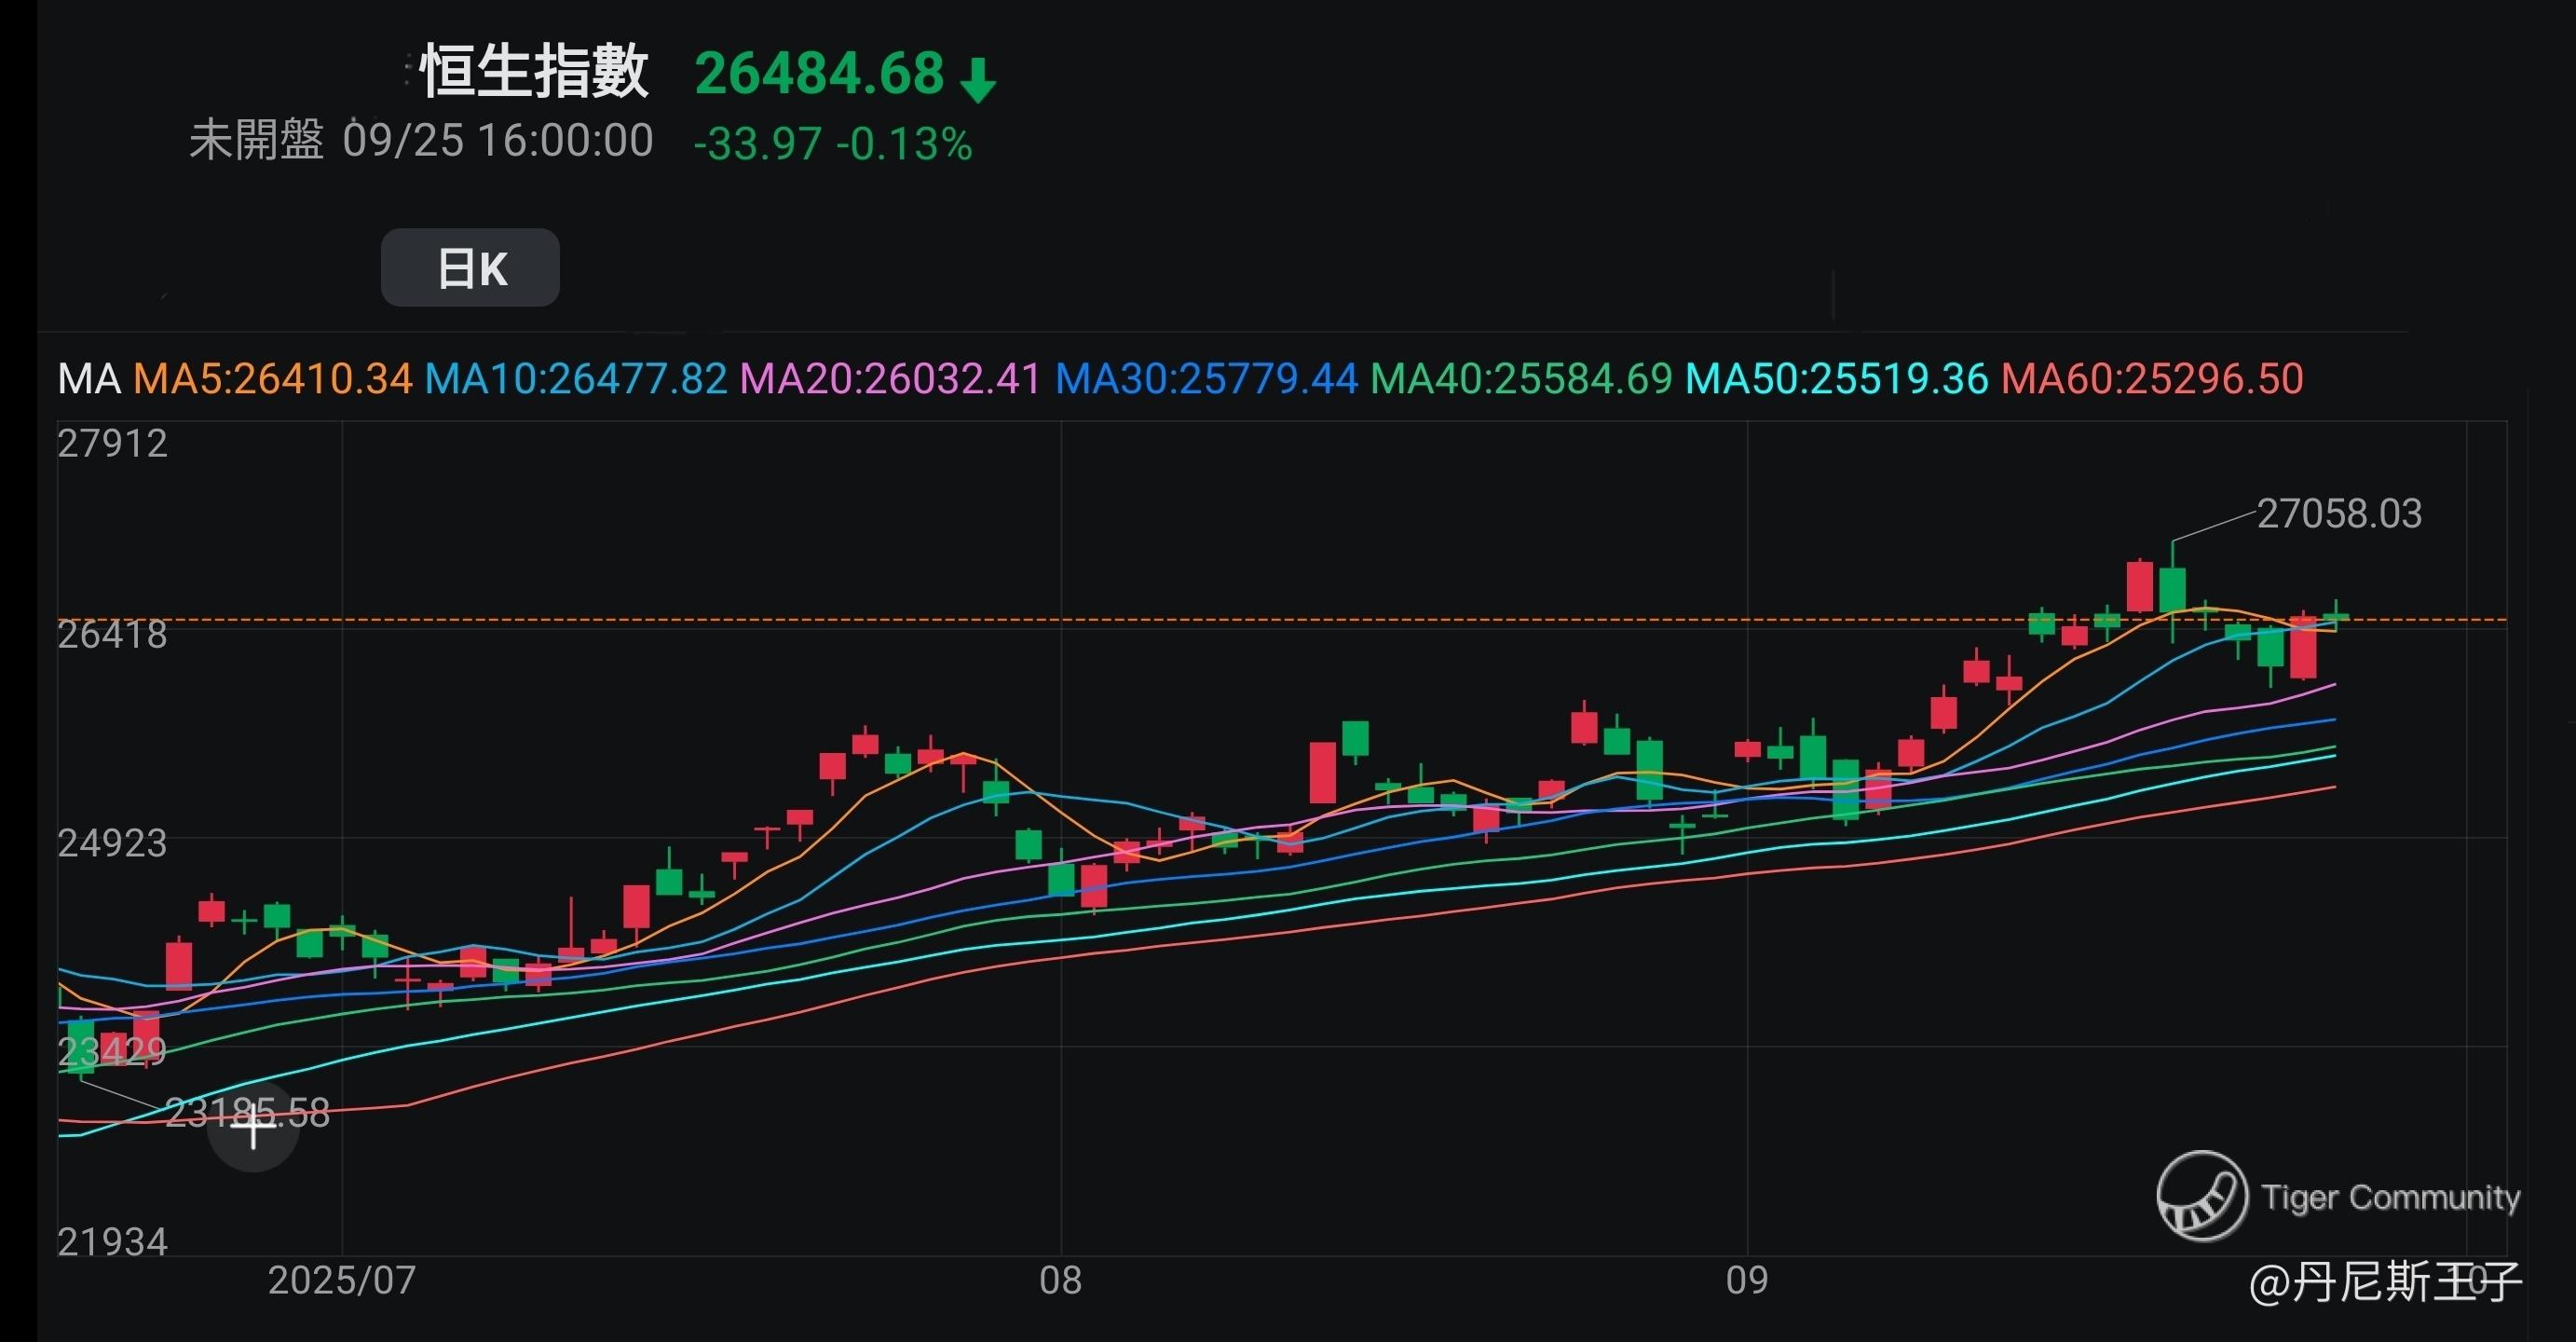
Task: Click the dotted handle left of 恒生指數
Action: point(407,71)
